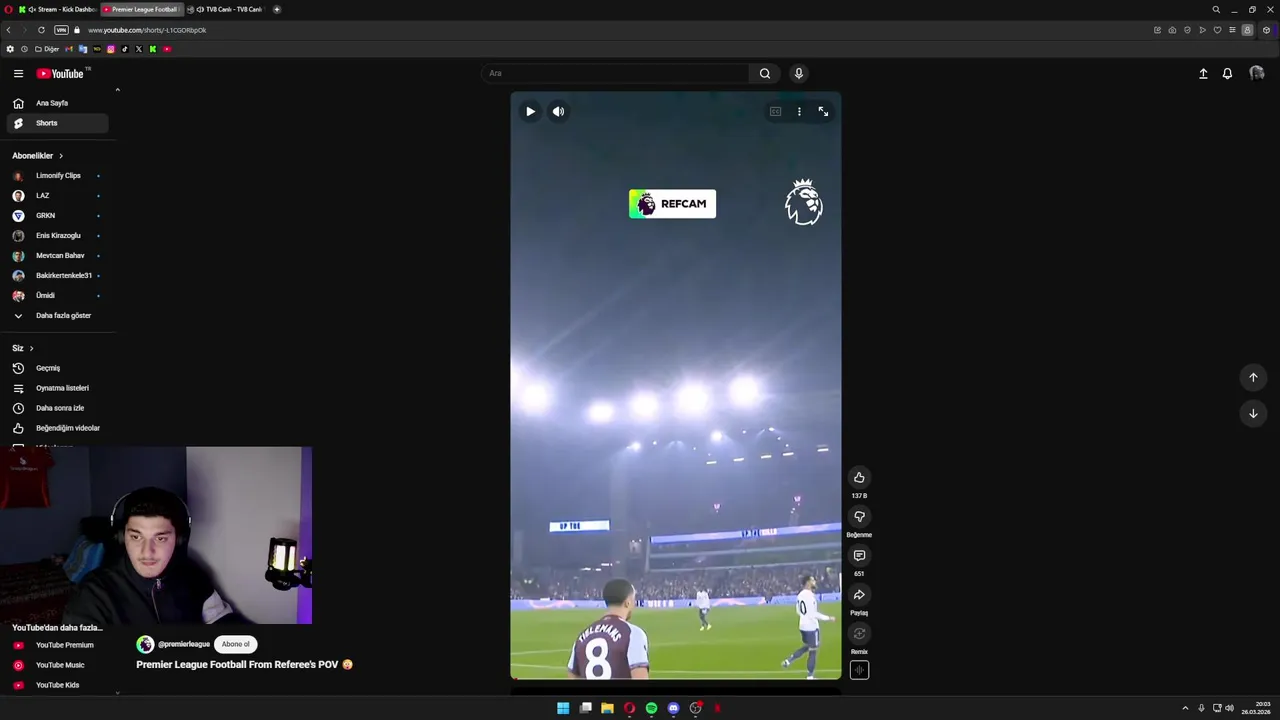Viewport: 1280px width, 720px height.
Task: Open the GRKN channel subscription
Action: point(58,216)
